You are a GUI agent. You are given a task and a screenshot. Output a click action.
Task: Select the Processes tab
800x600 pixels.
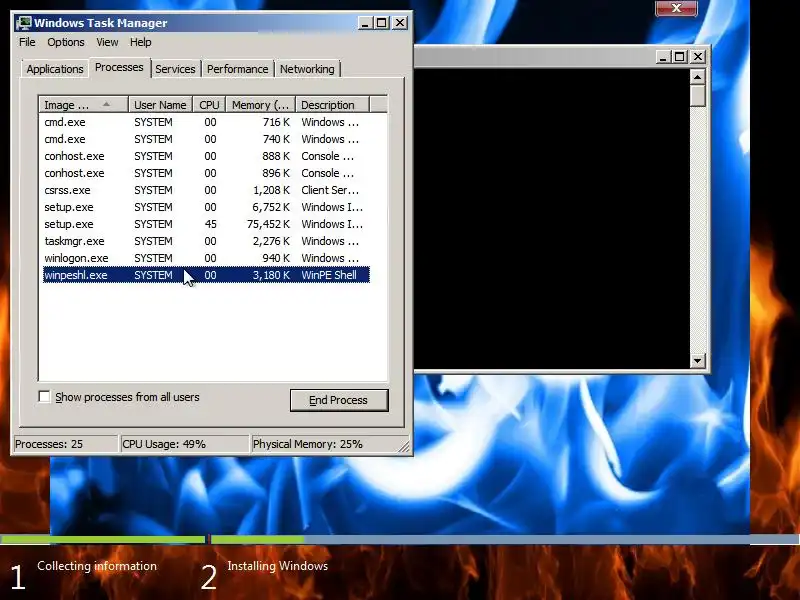(x=119, y=67)
